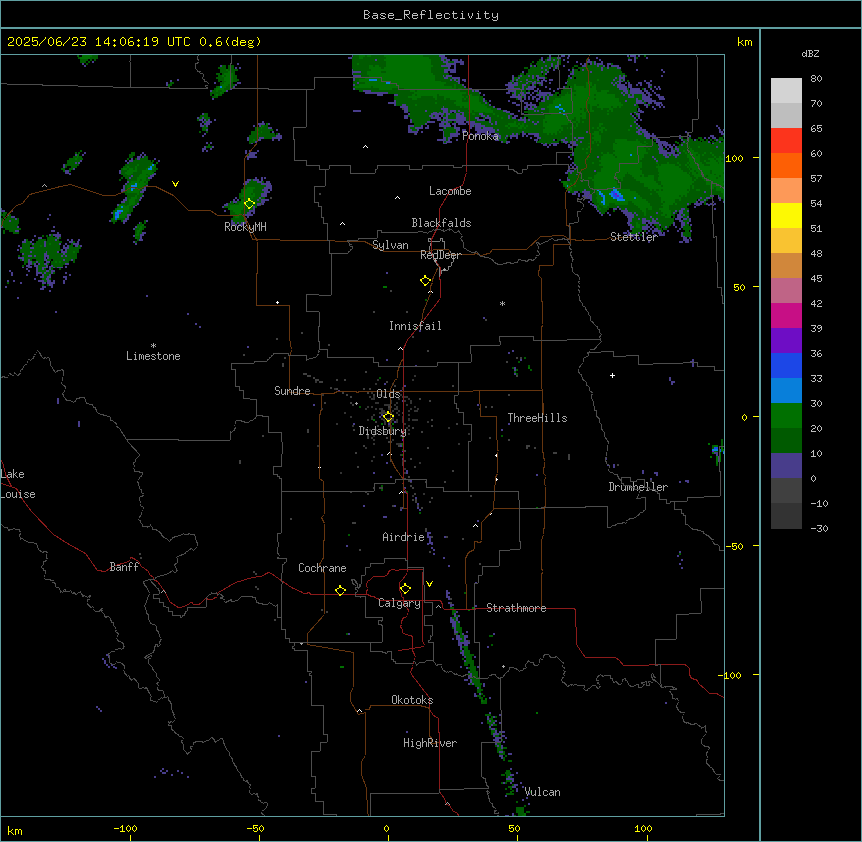Select the Airdrie label

[x=403, y=537]
